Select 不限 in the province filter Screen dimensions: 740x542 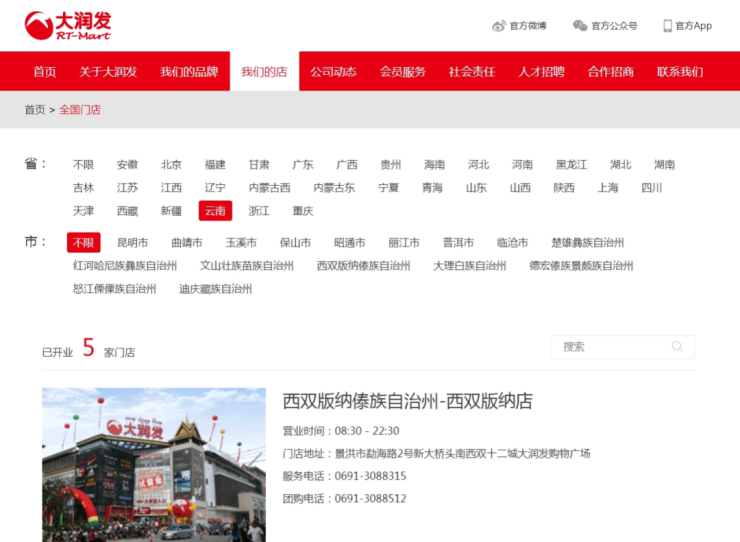(84, 165)
